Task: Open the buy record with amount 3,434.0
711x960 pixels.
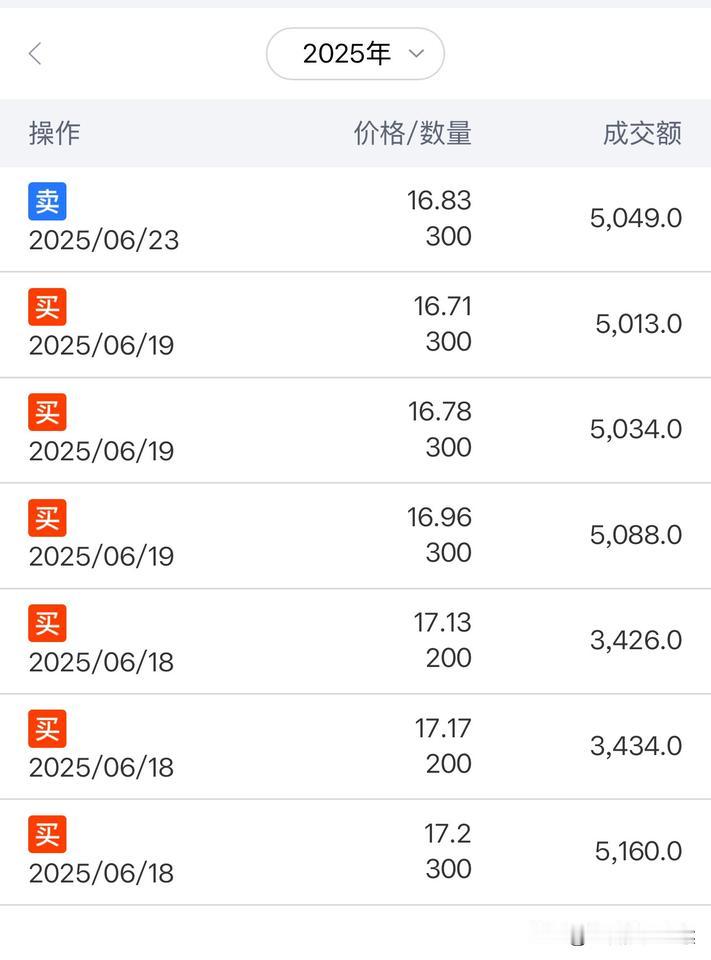Action: [x=355, y=746]
